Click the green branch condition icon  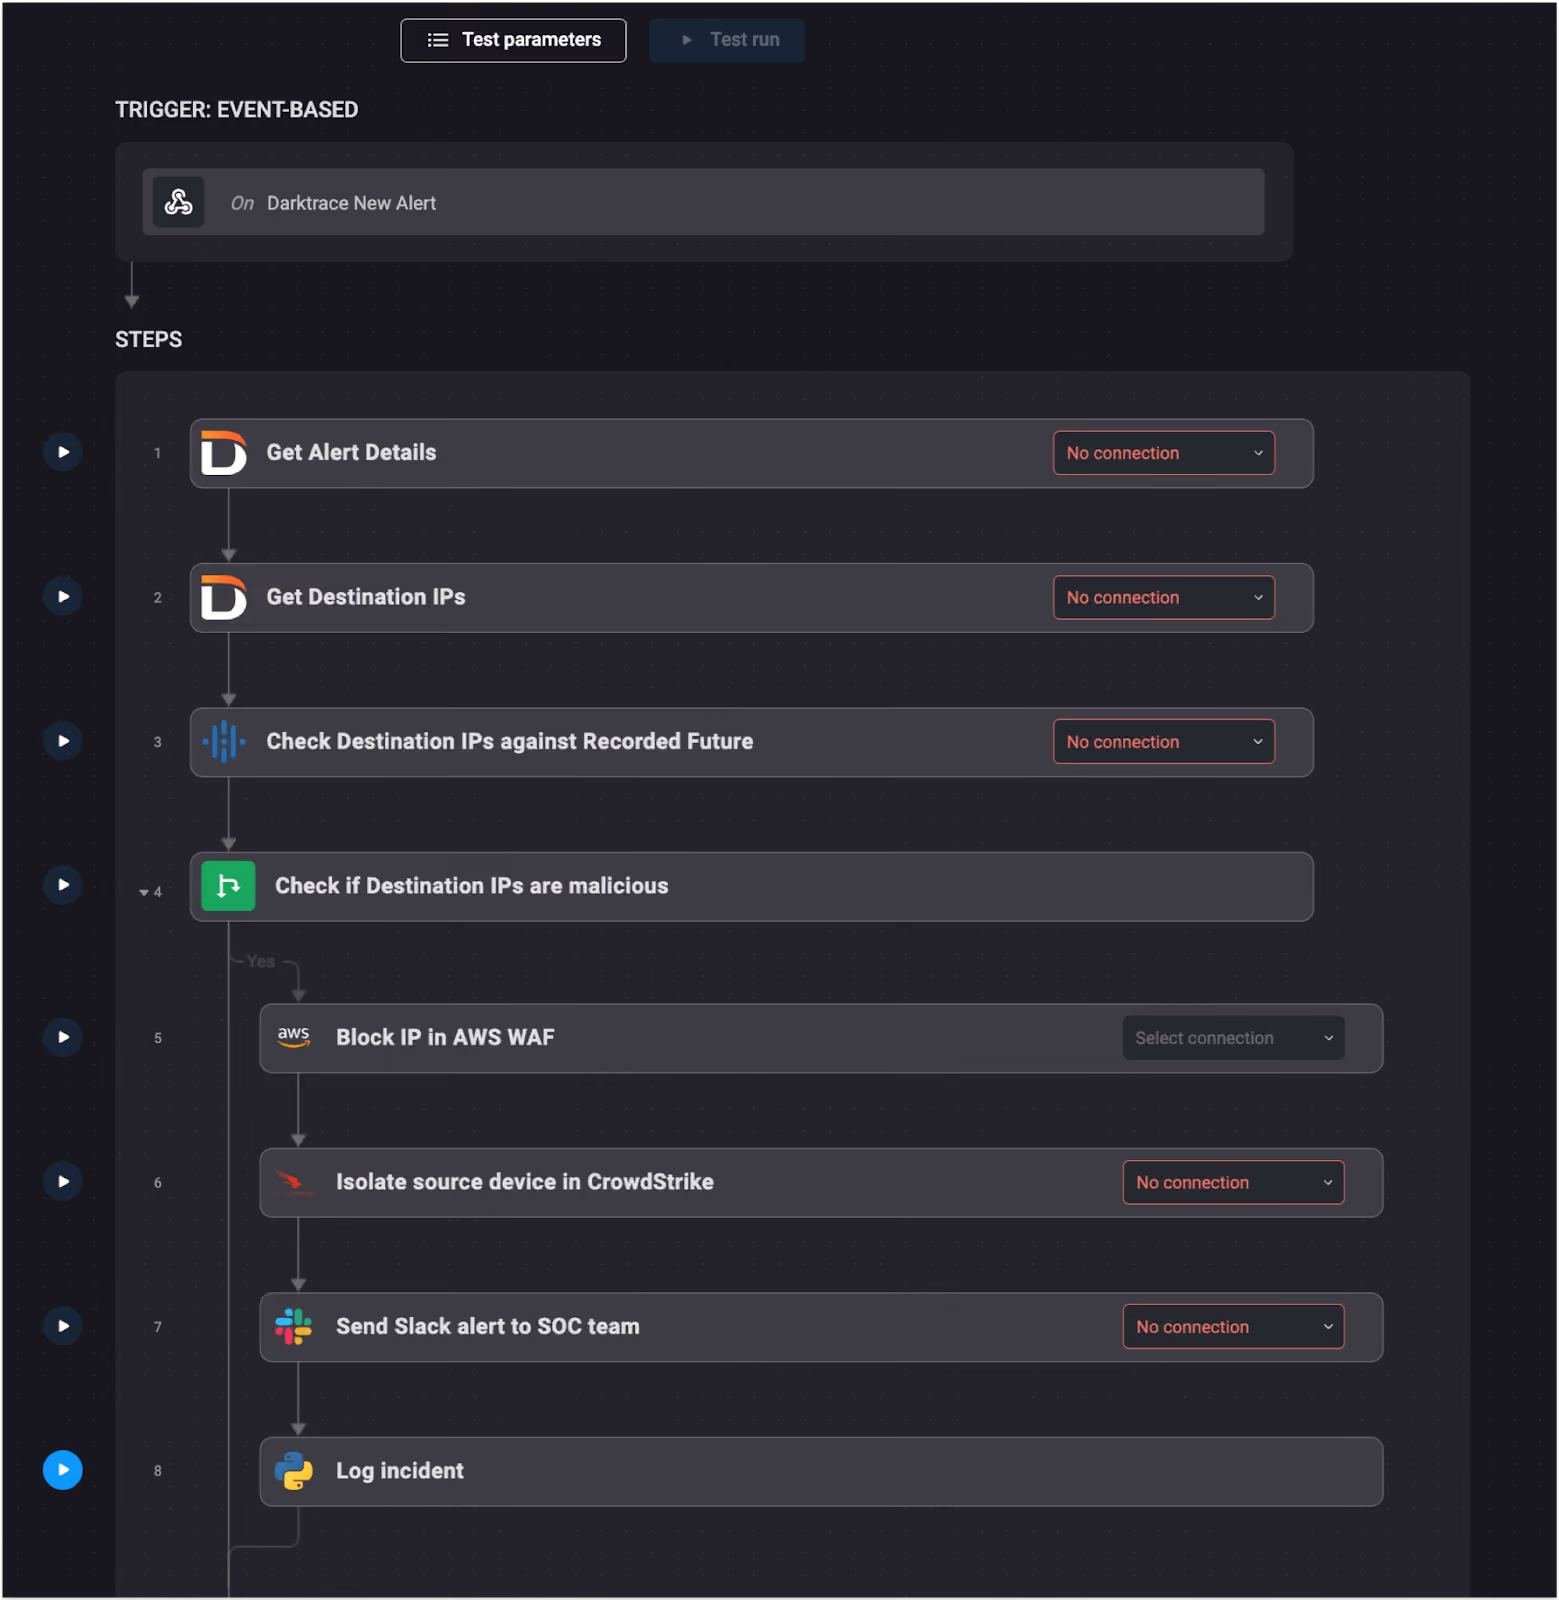[x=228, y=886]
